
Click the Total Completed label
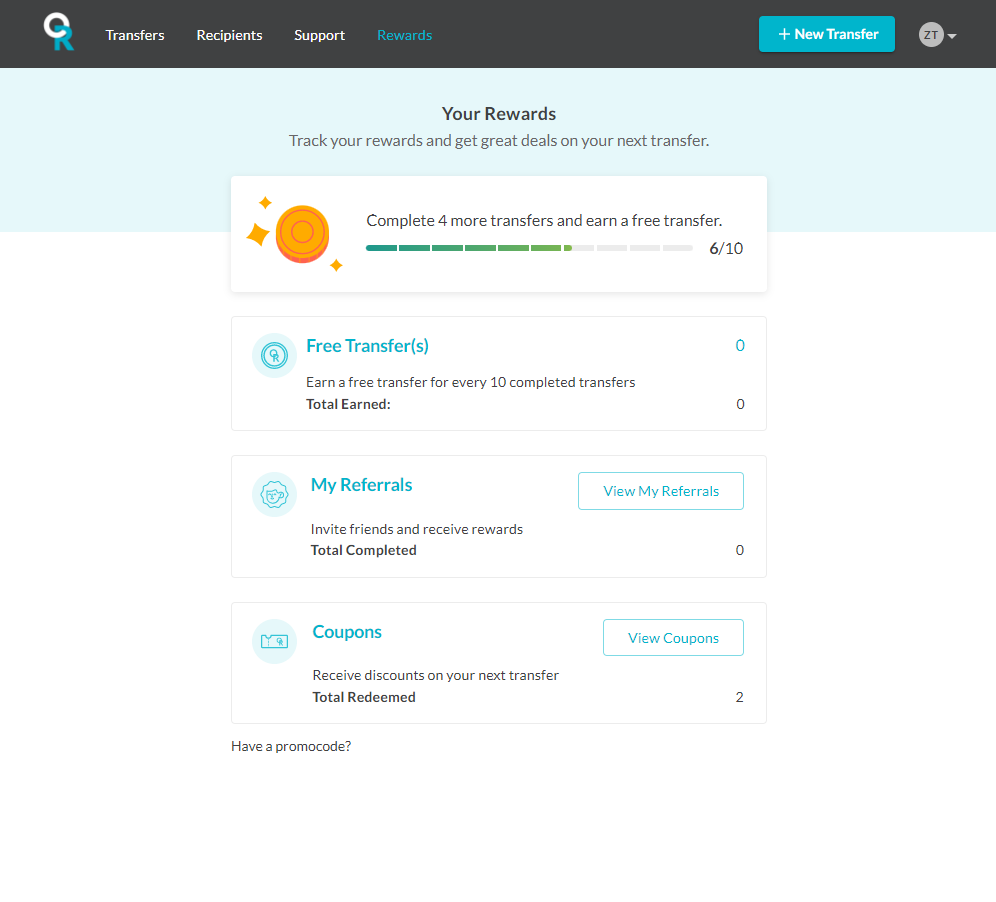point(363,550)
